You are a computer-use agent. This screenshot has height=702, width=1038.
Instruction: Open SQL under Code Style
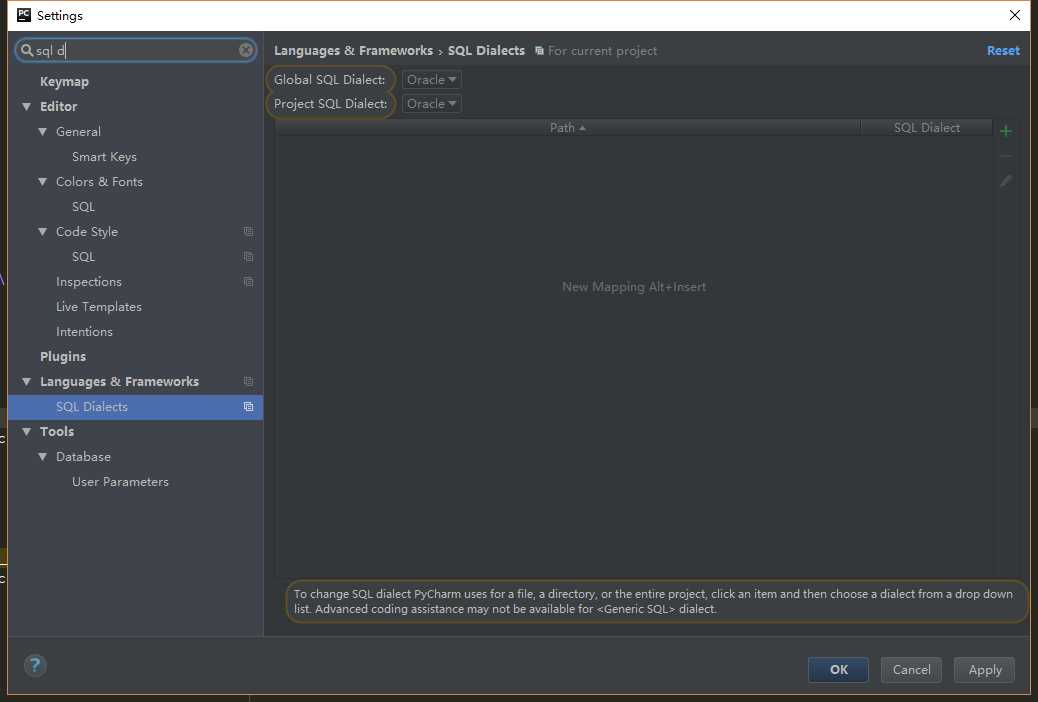tap(83, 257)
